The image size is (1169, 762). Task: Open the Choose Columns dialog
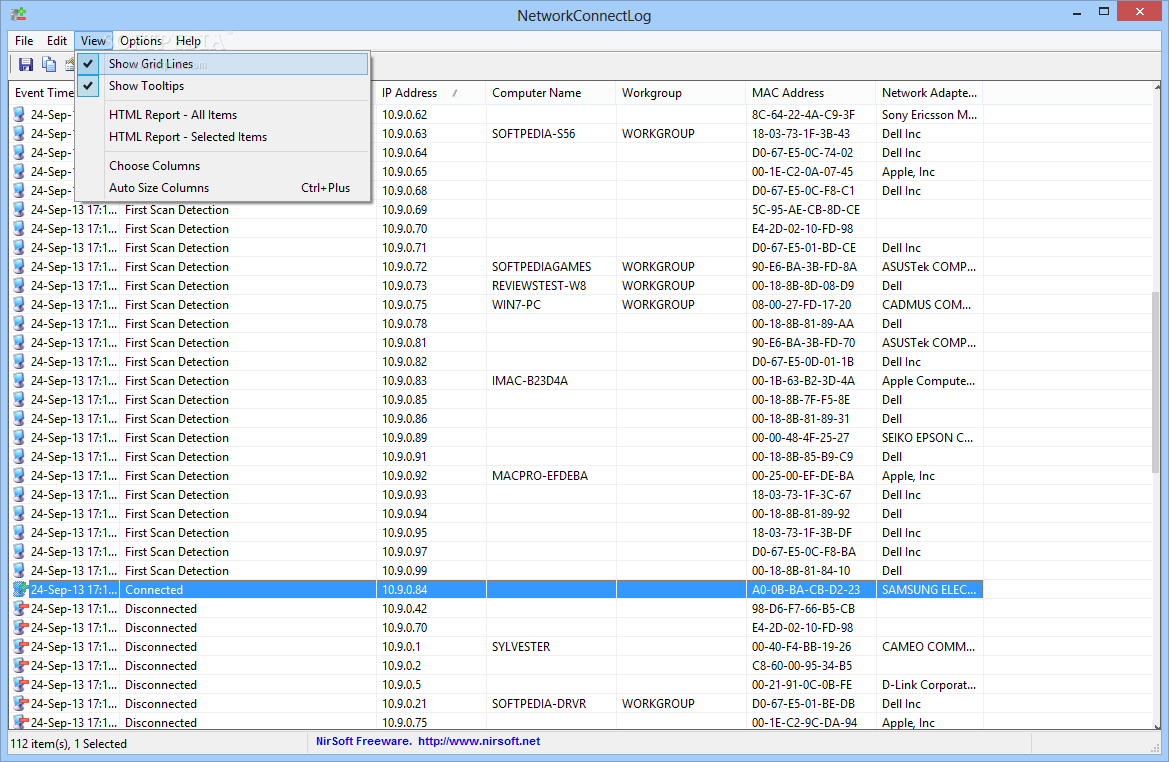click(223, 166)
